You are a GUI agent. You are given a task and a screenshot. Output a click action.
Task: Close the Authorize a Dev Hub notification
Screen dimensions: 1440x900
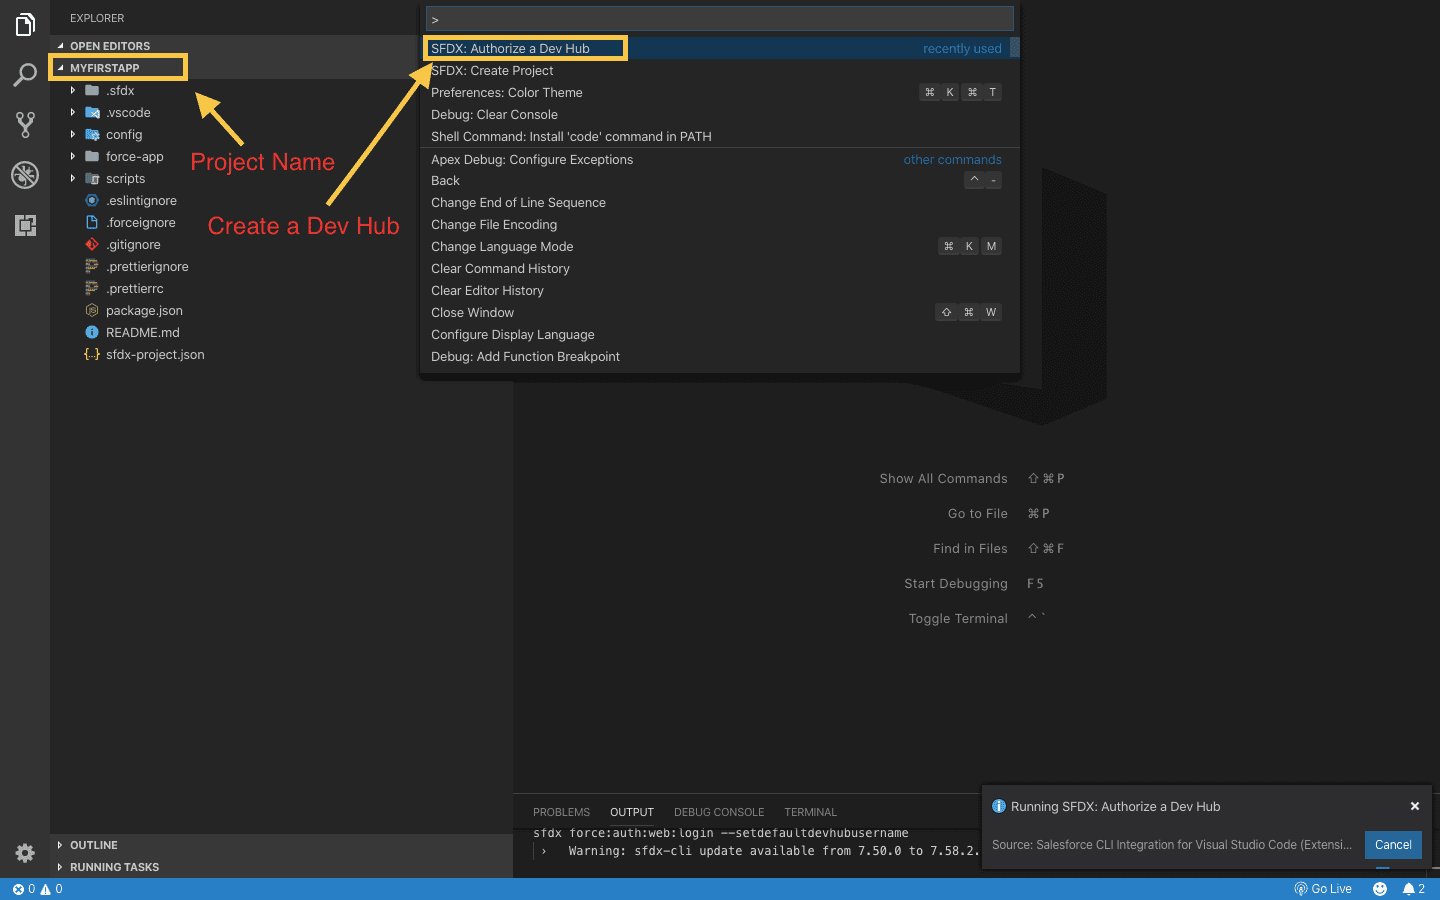(x=1415, y=806)
